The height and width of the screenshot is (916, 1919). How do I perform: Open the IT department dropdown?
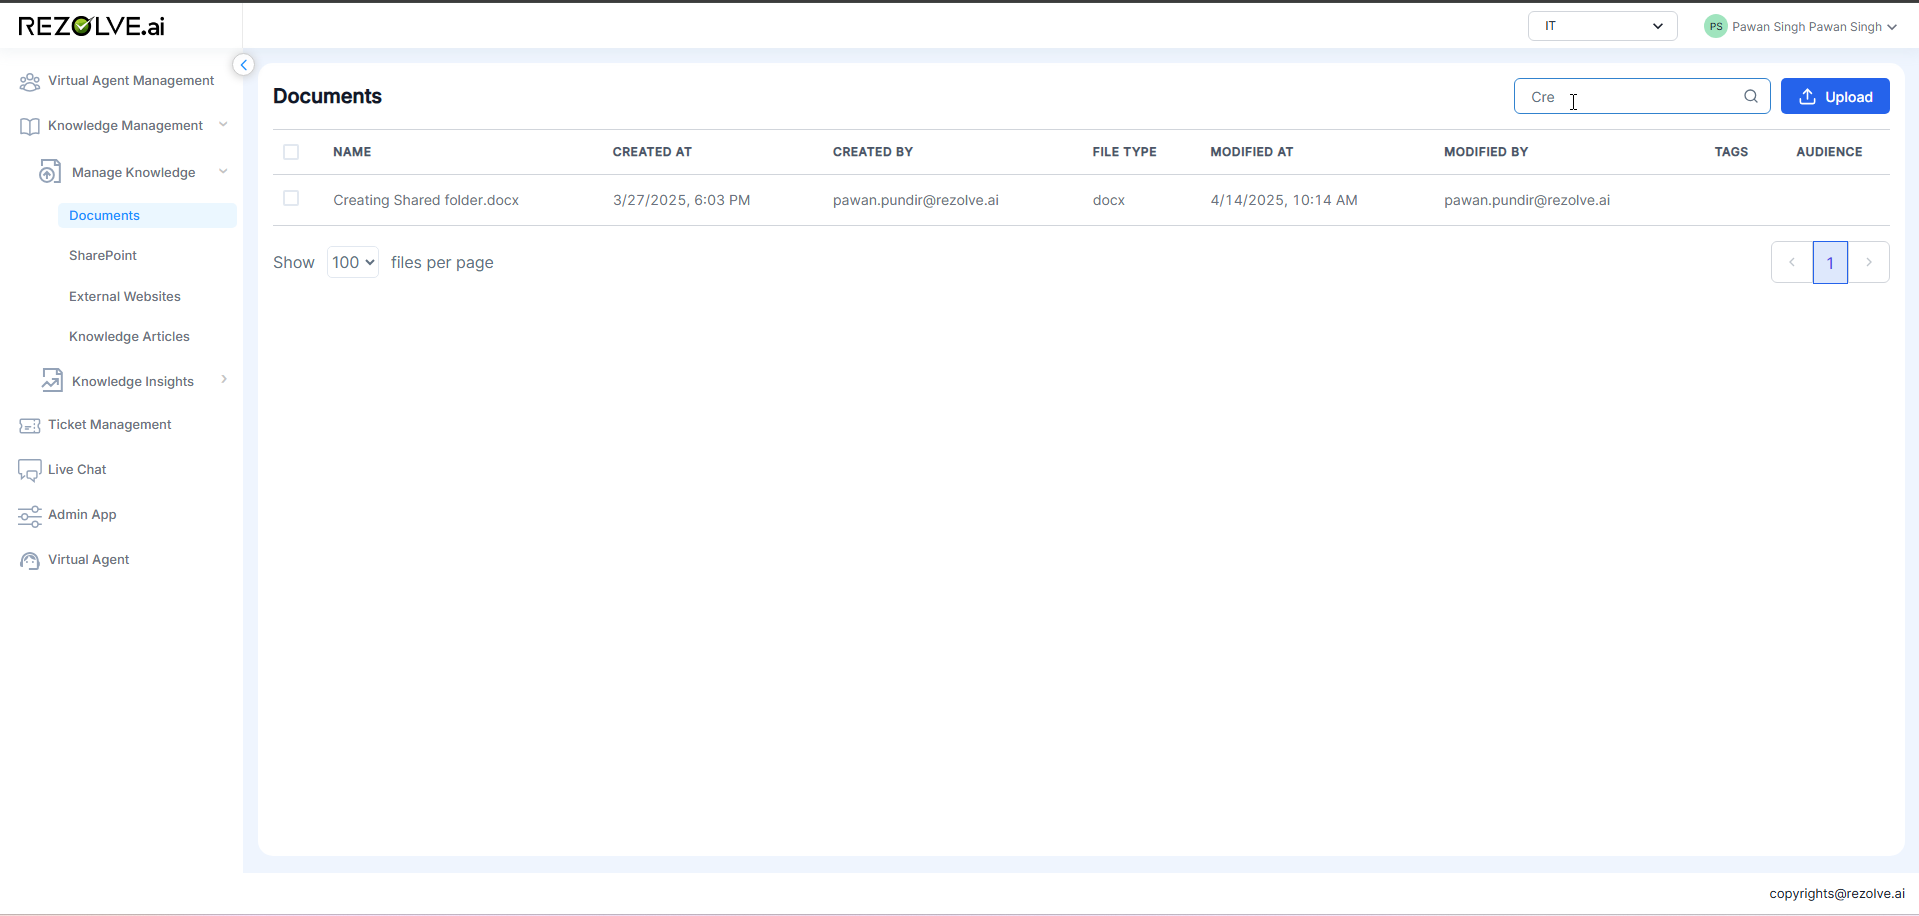(x=1602, y=26)
